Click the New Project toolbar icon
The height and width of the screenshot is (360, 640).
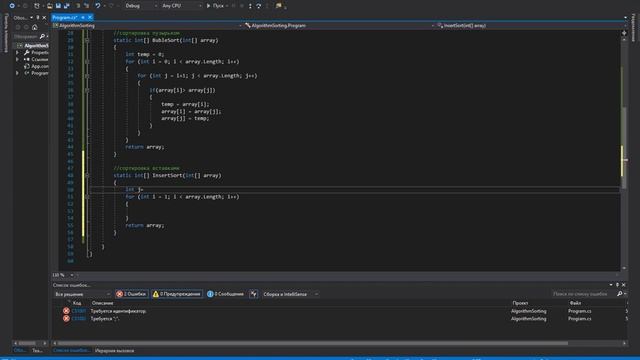(x=37, y=6)
